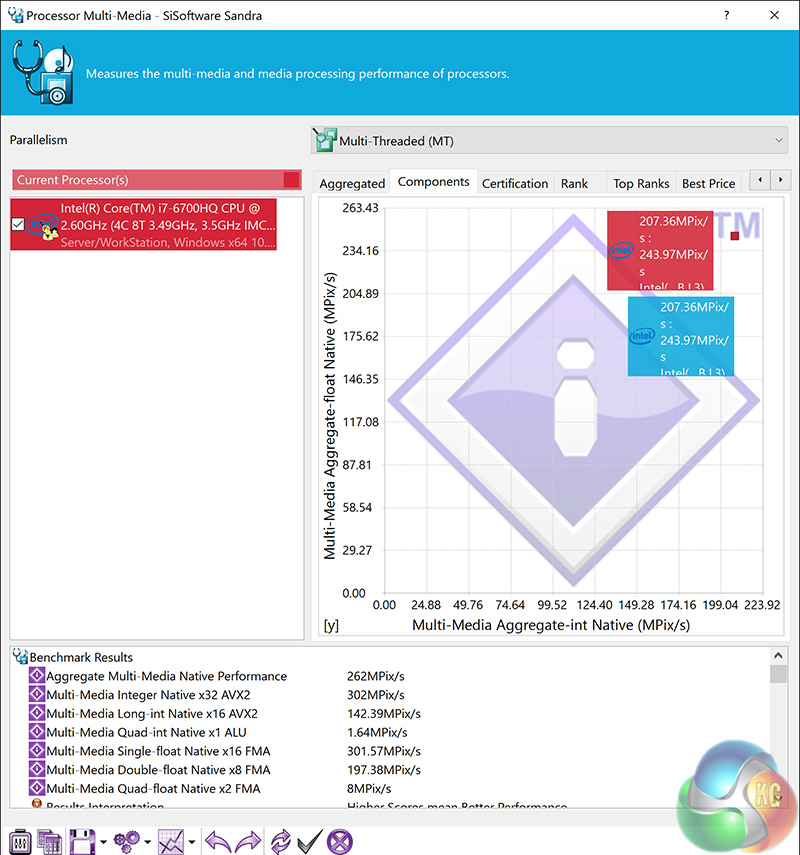
Task: Expand the dropdown arrow next to gears icon
Action: (148, 842)
